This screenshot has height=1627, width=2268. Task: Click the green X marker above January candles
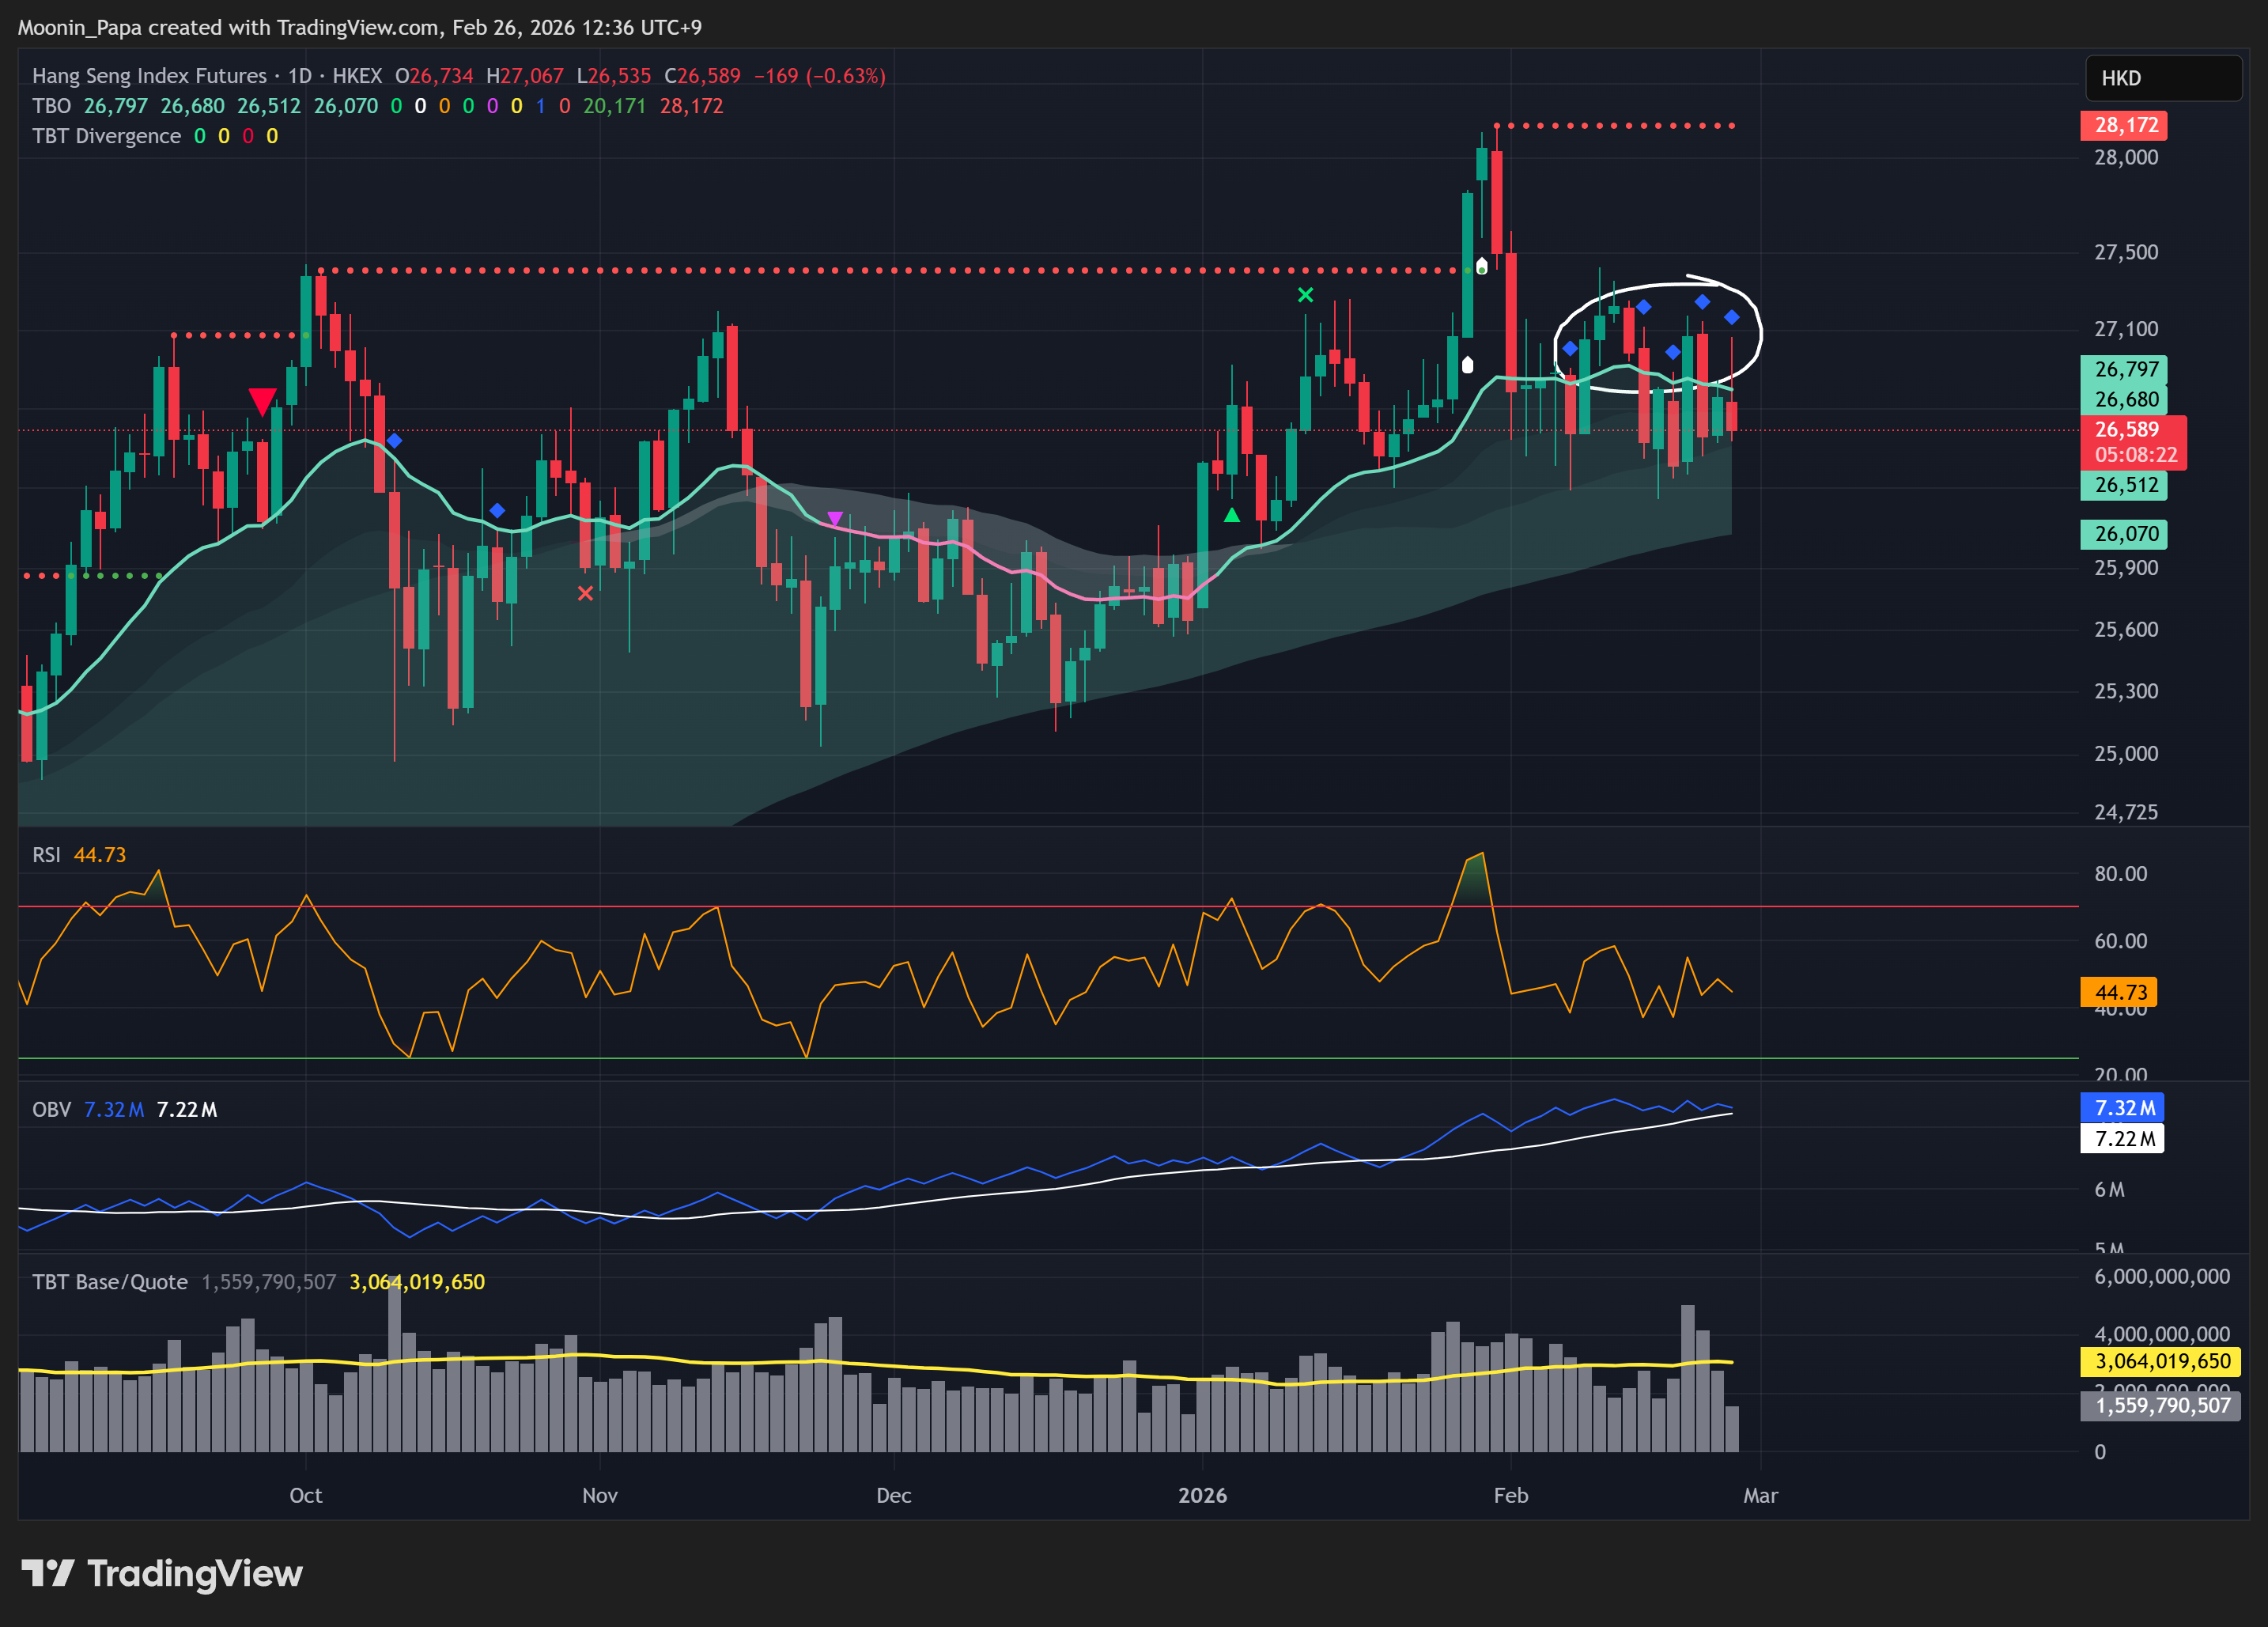point(1305,295)
